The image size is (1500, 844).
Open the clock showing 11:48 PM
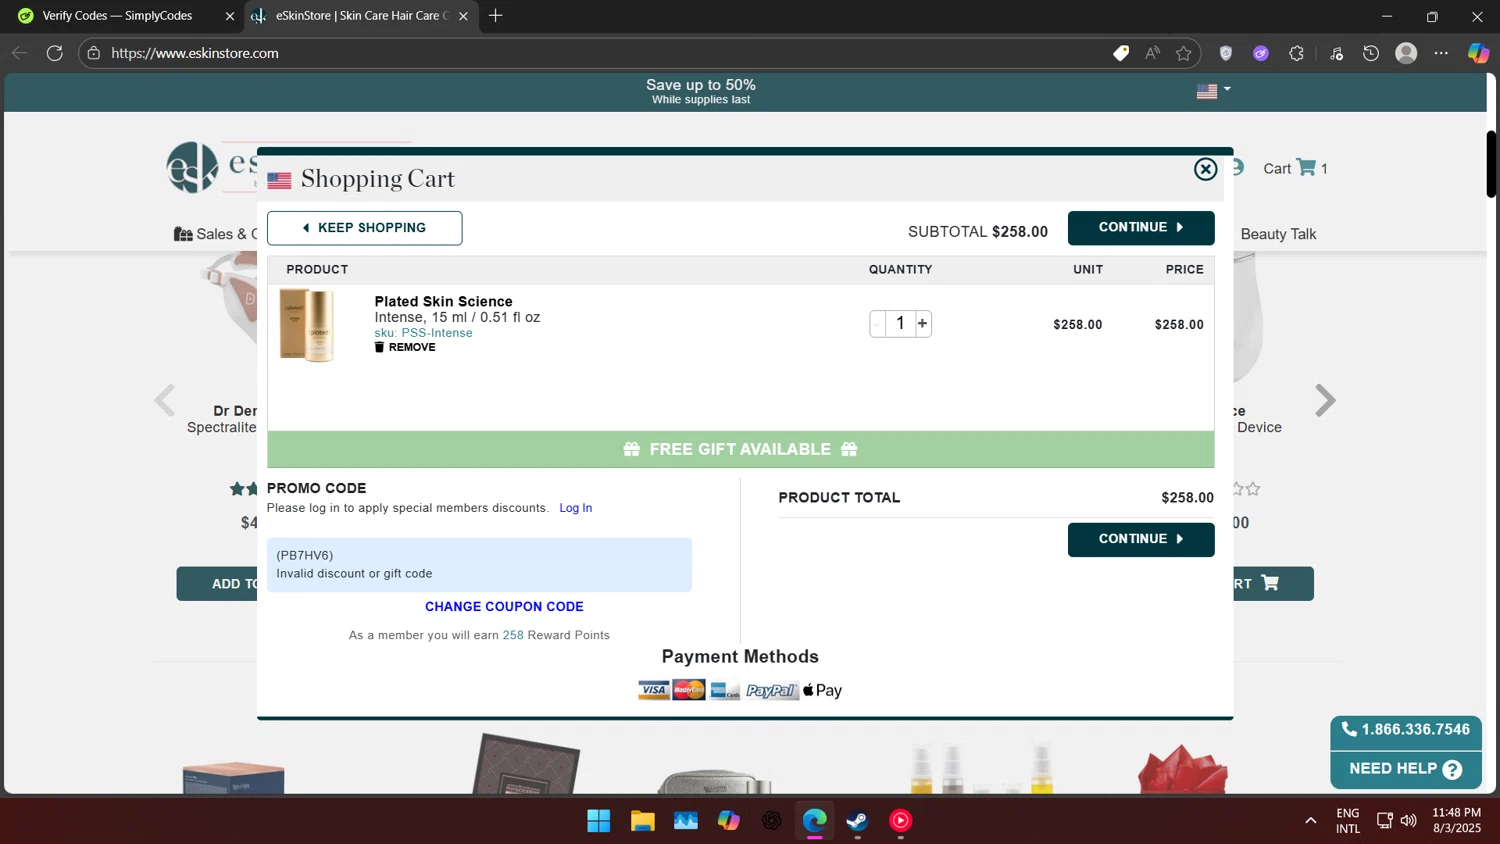(1456, 821)
